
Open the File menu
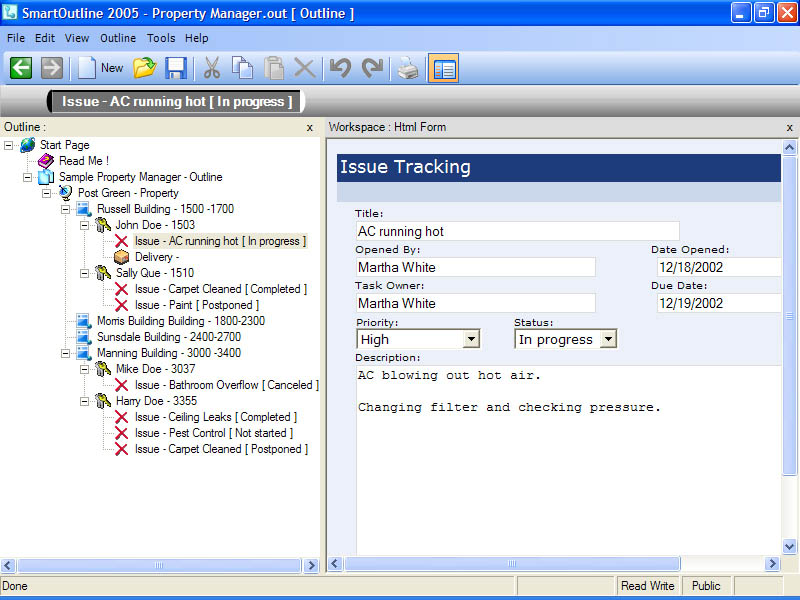(16, 38)
